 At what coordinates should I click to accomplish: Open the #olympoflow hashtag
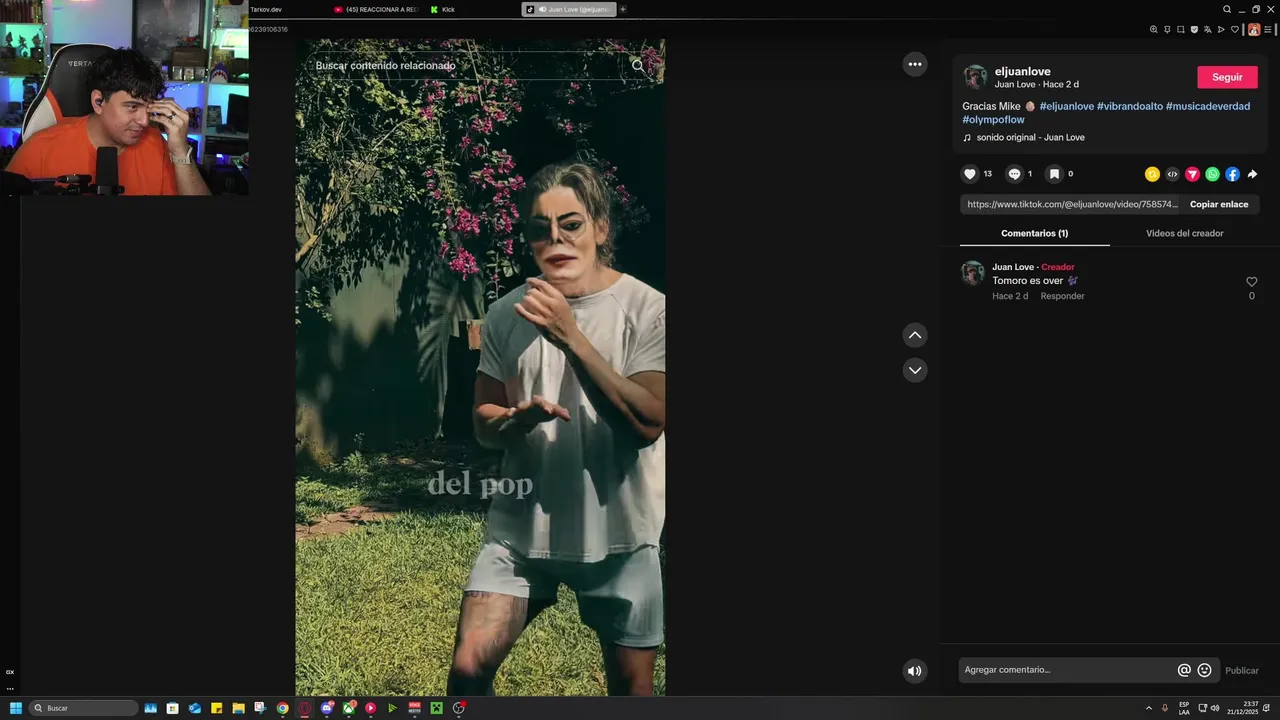point(993,120)
